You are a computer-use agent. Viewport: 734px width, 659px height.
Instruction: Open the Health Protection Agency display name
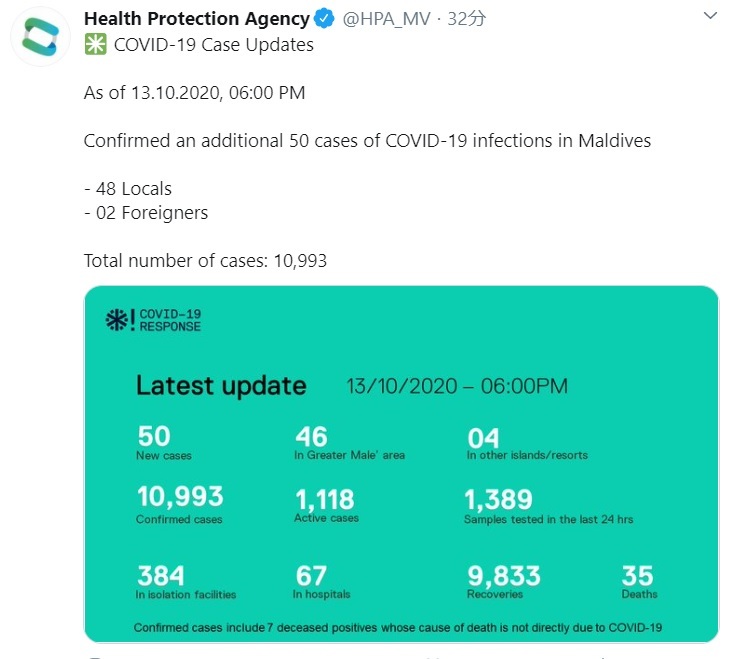pyautogui.click(x=197, y=19)
